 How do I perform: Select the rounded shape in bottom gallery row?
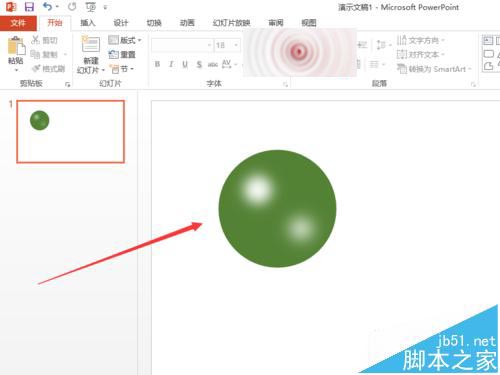tap(488, 66)
